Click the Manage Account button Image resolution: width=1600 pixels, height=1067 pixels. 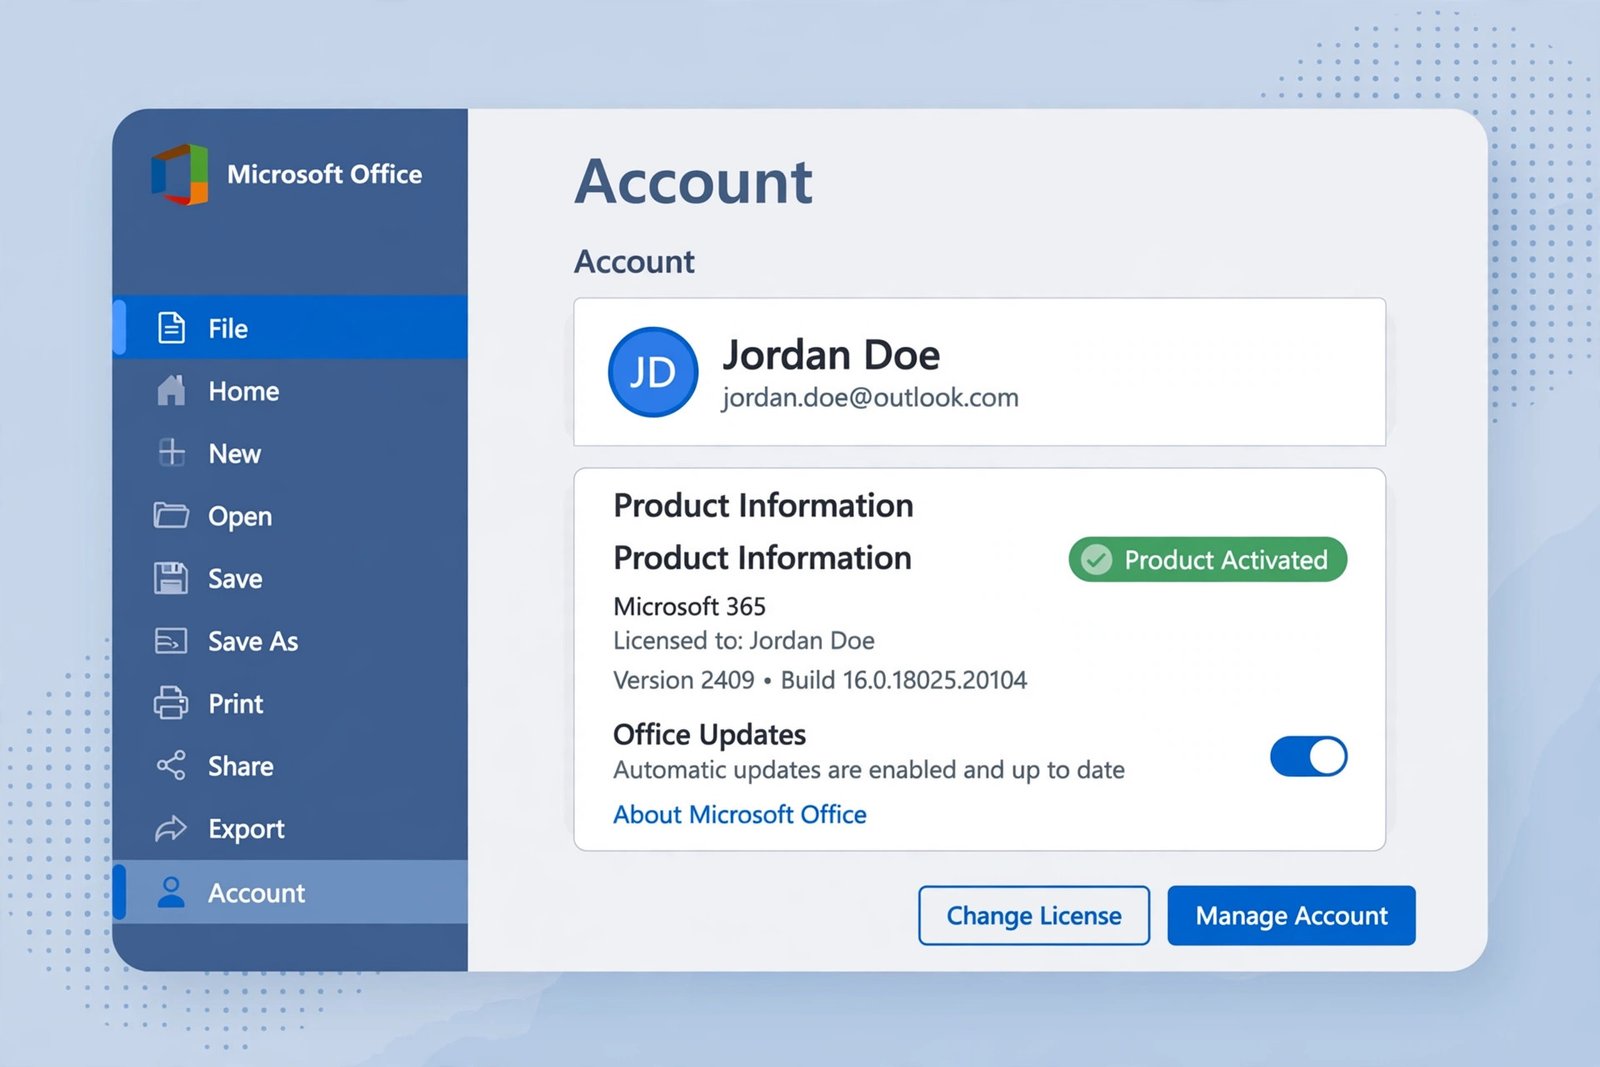(1291, 915)
